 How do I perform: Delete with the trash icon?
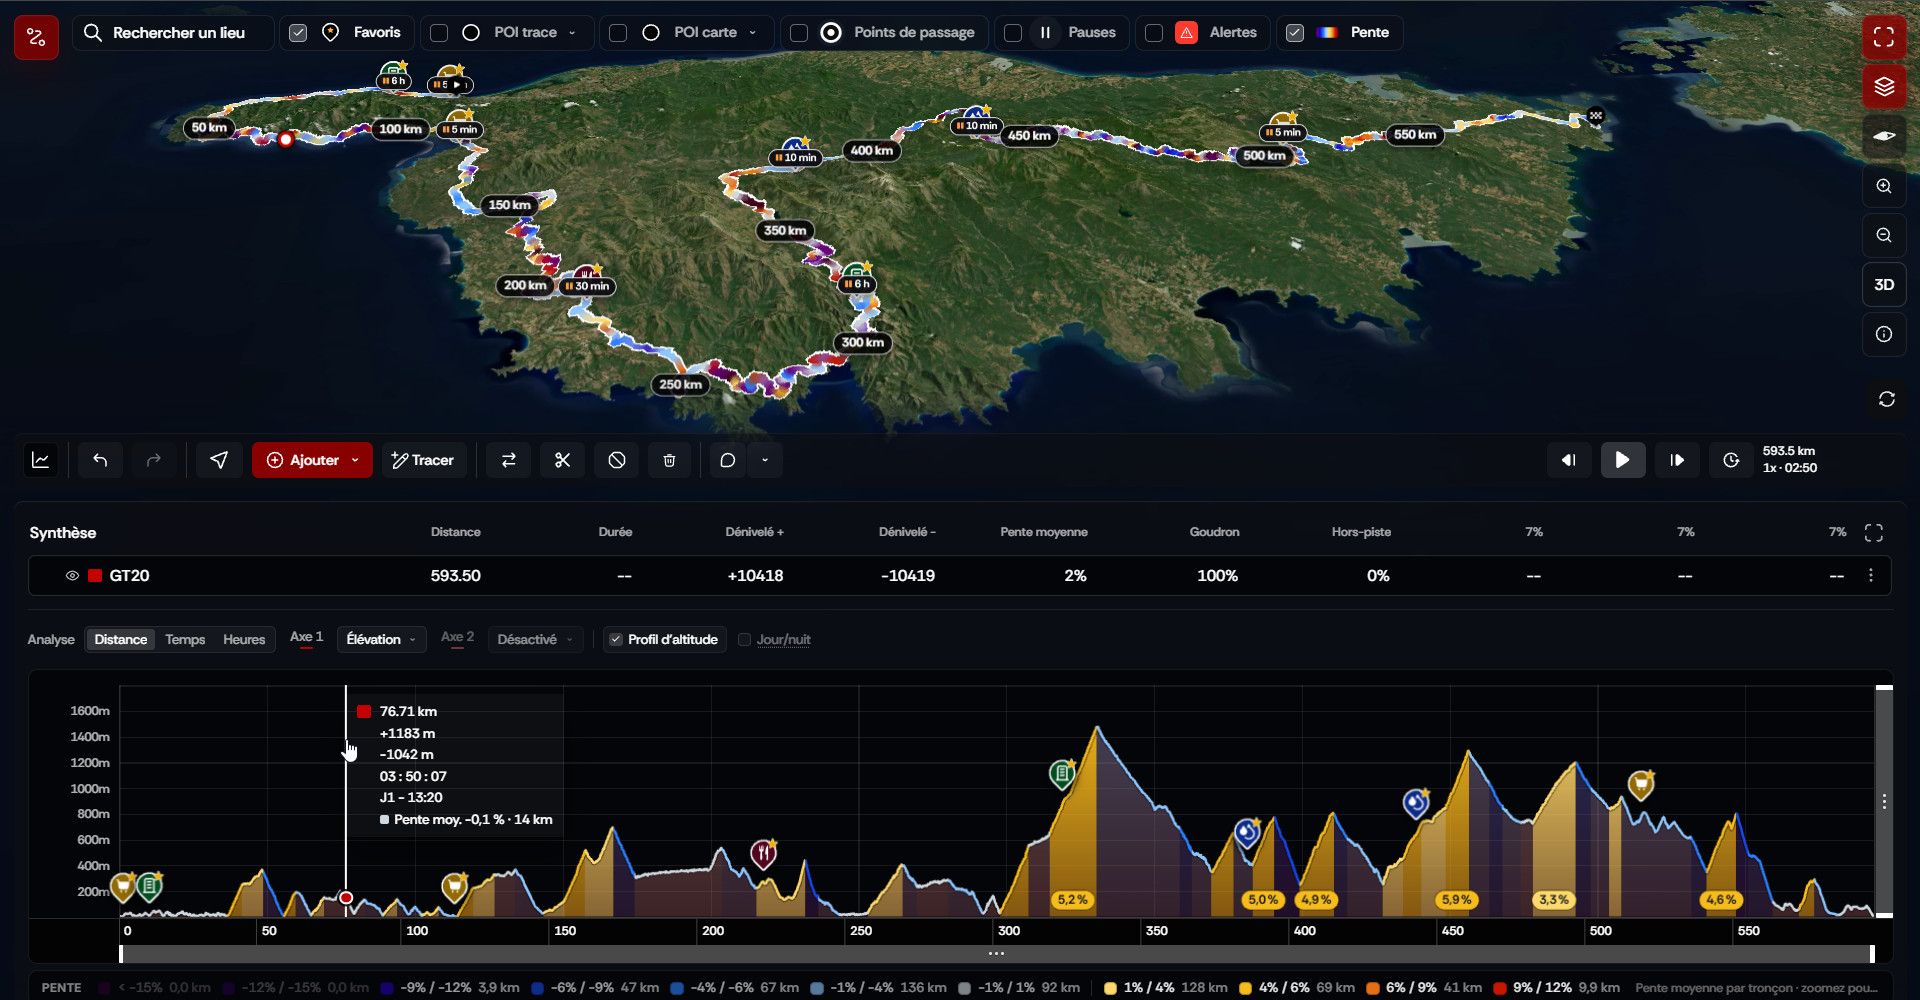pos(669,460)
